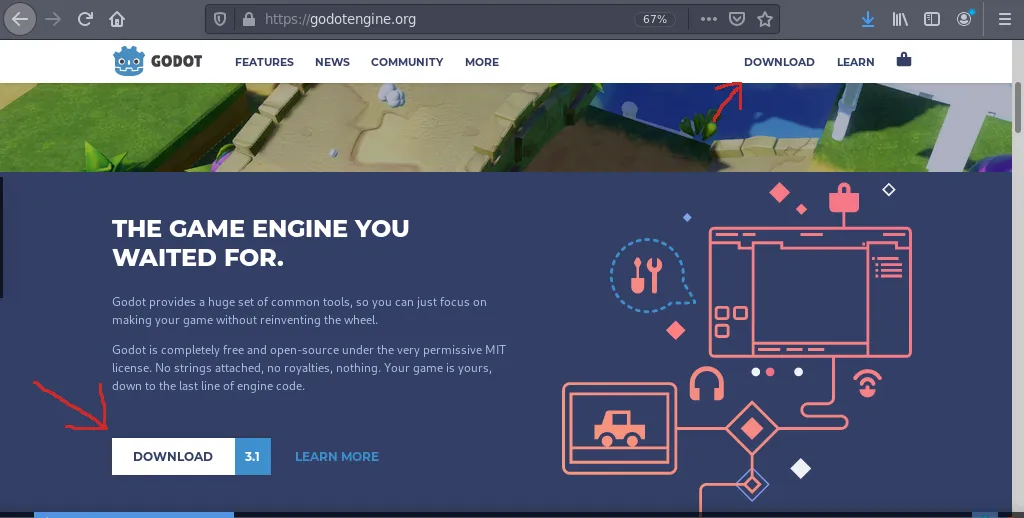Expand the MORE nav menu
Screen dimensions: 1024x518
pyautogui.click(x=482, y=62)
